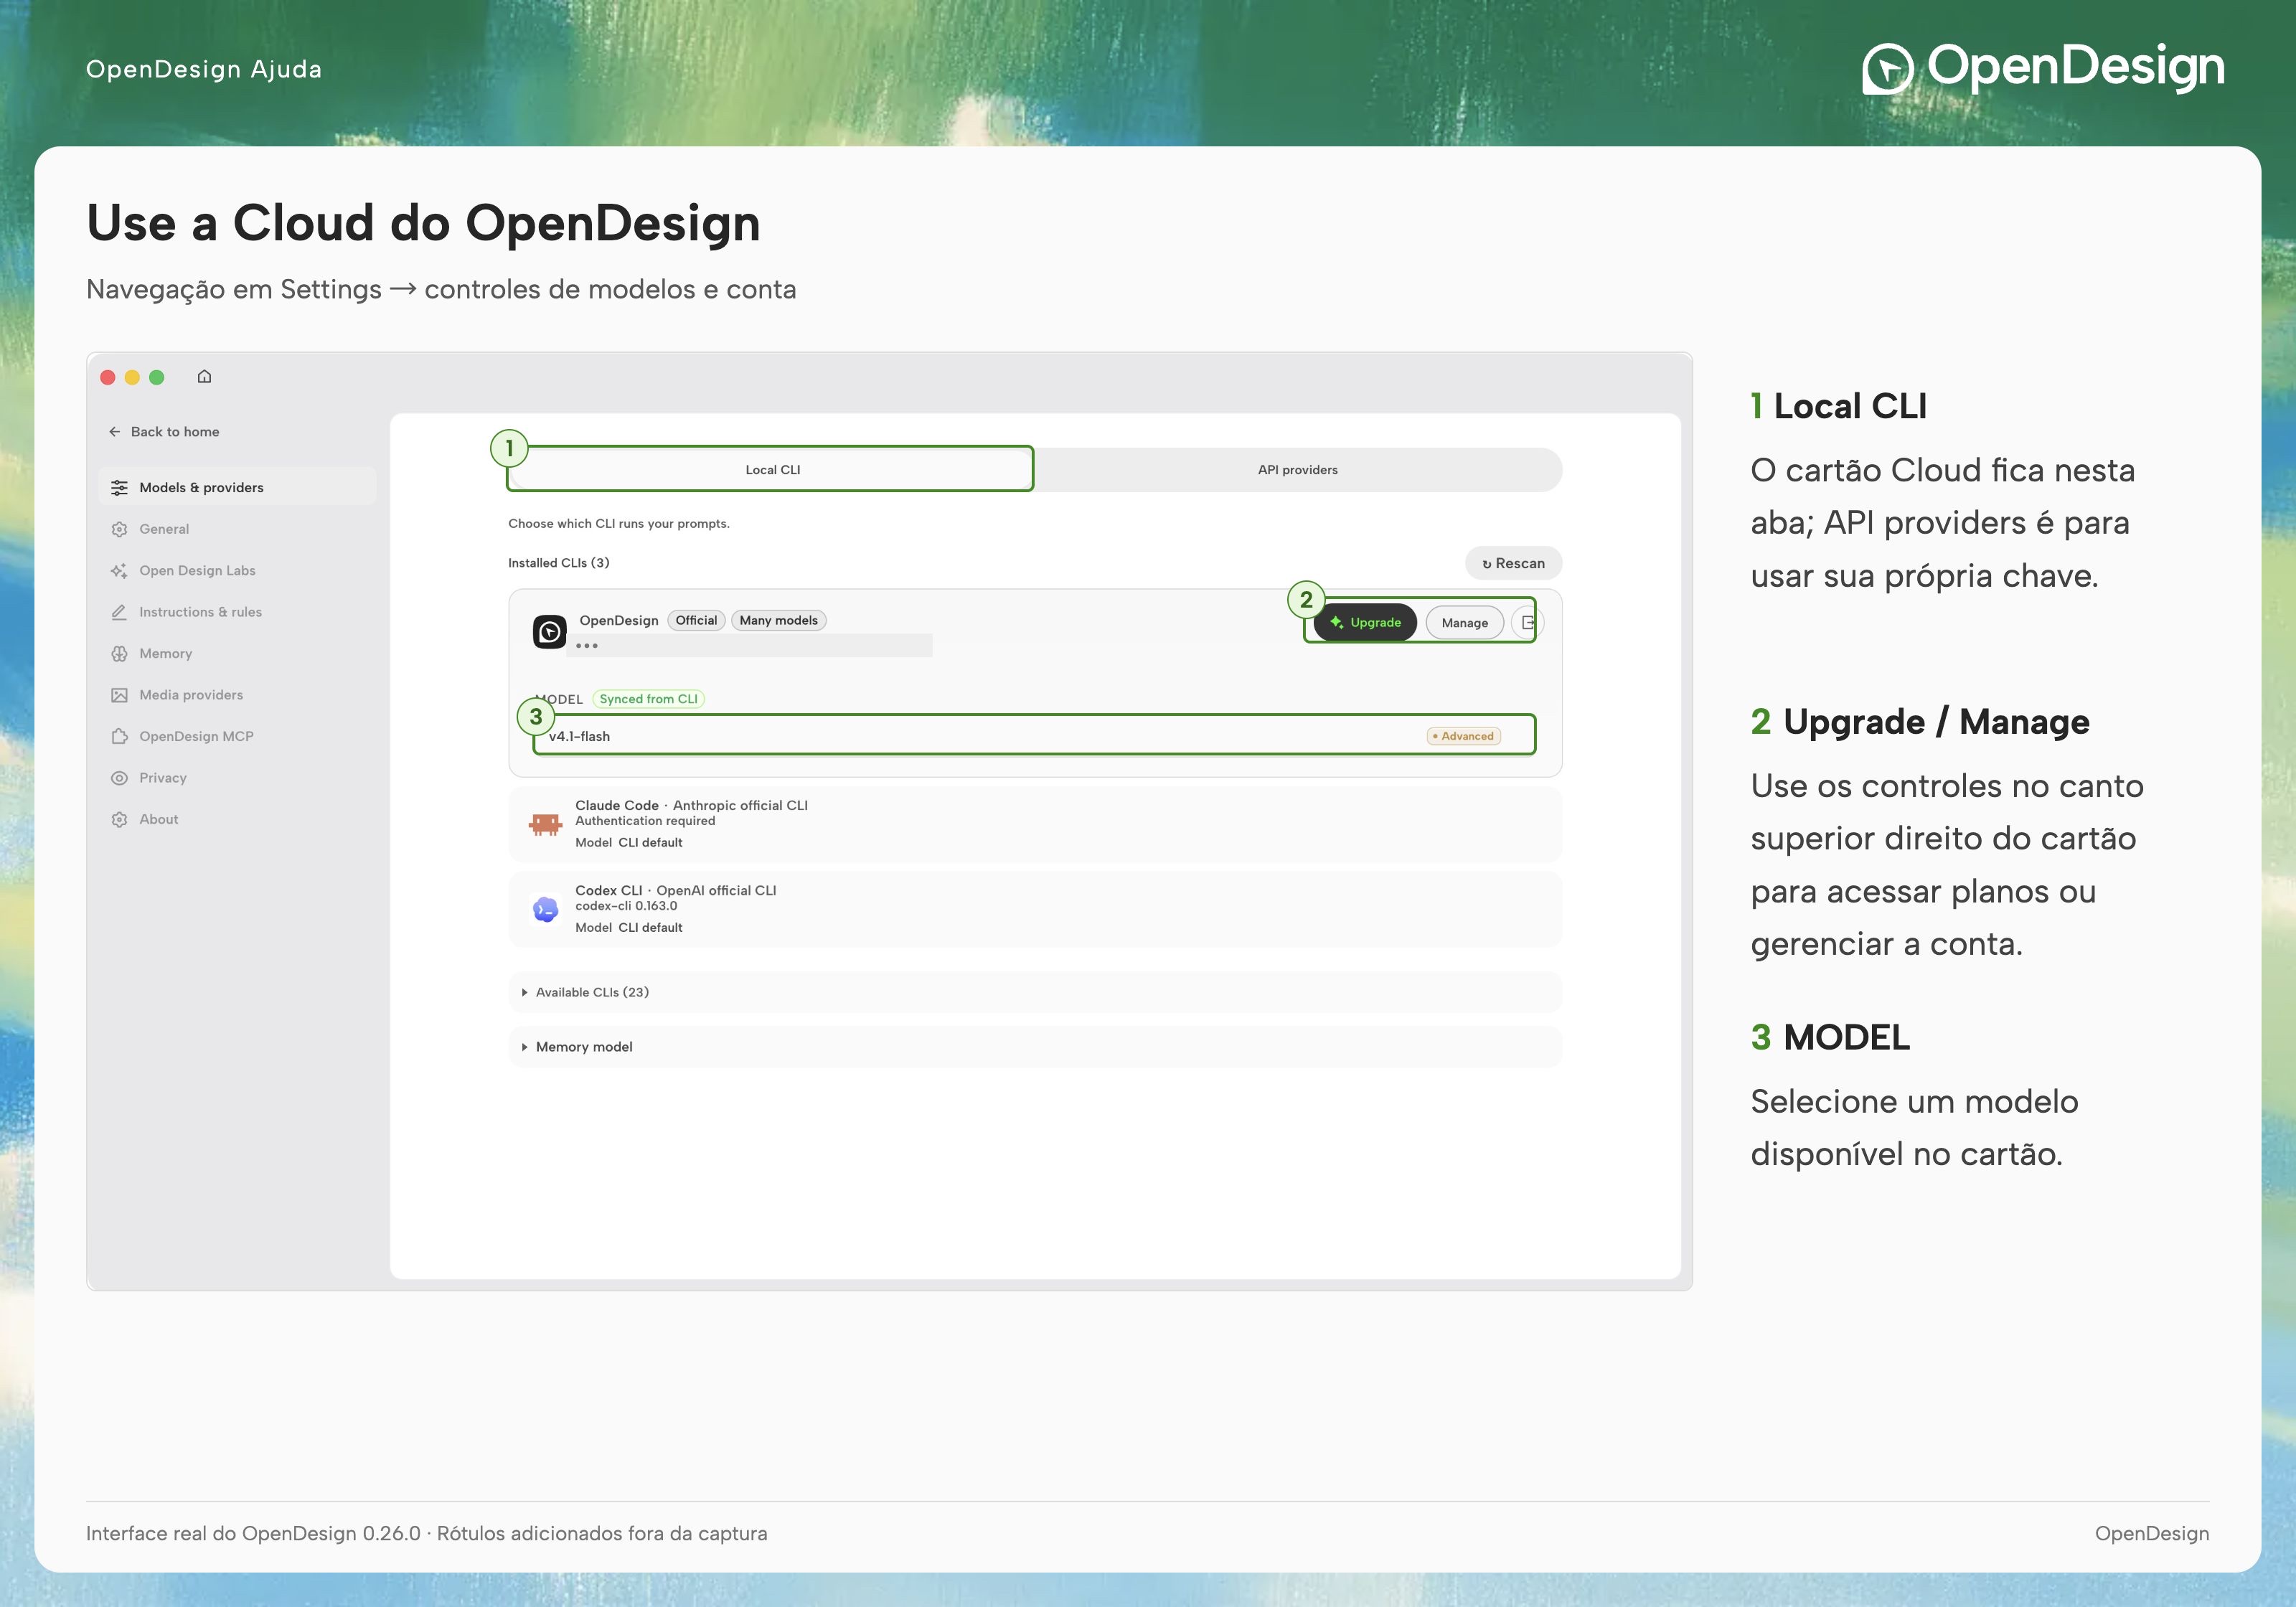Click the Instructions & rules pencil icon
Image resolution: width=2296 pixels, height=1607 pixels.
click(x=119, y=612)
